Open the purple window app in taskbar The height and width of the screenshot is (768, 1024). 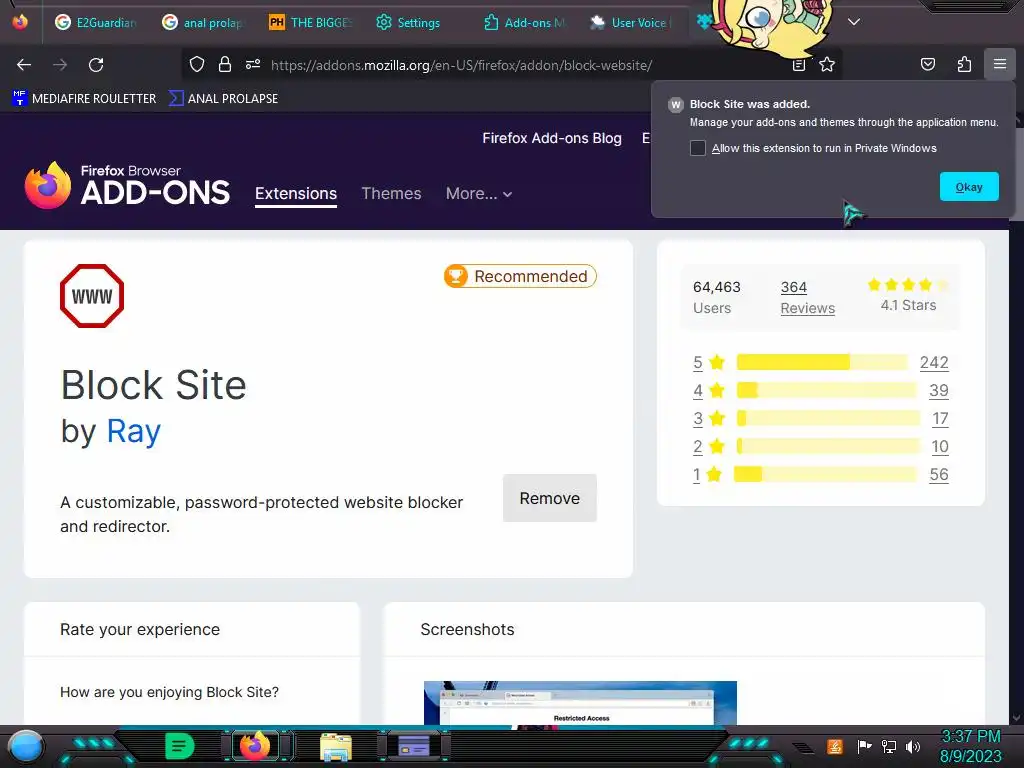[x=413, y=746]
